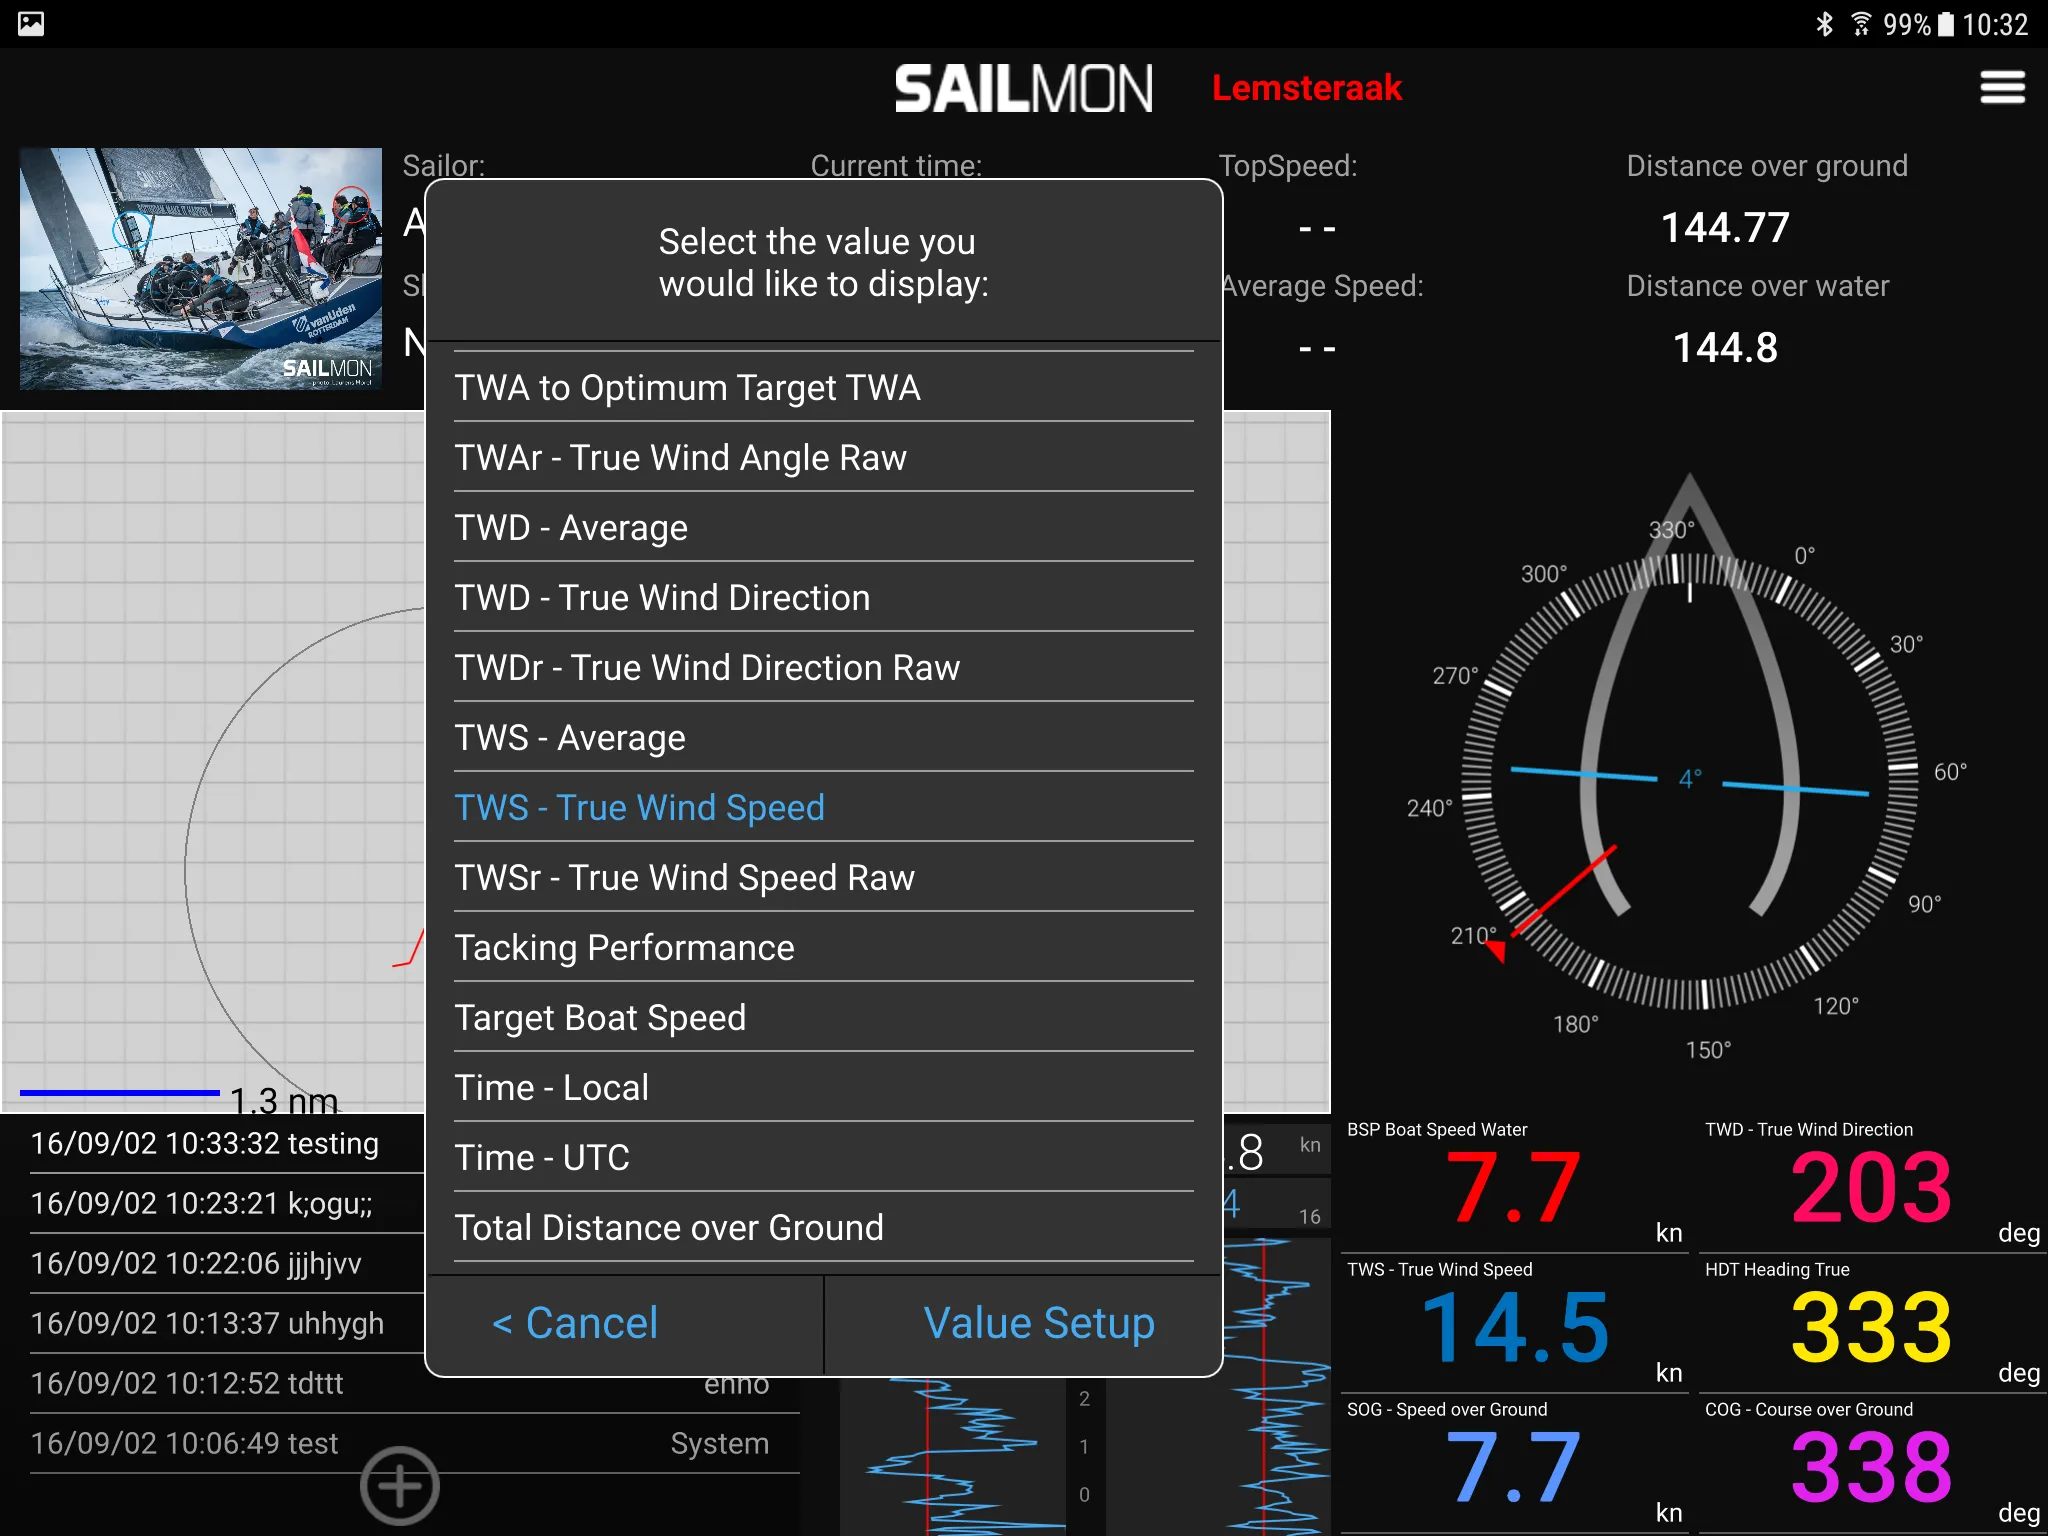Tap SOG - Speed over Ground tile
This screenshot has height=1536, width=2048.
pyautogui.click(x=1514, y=1463)
